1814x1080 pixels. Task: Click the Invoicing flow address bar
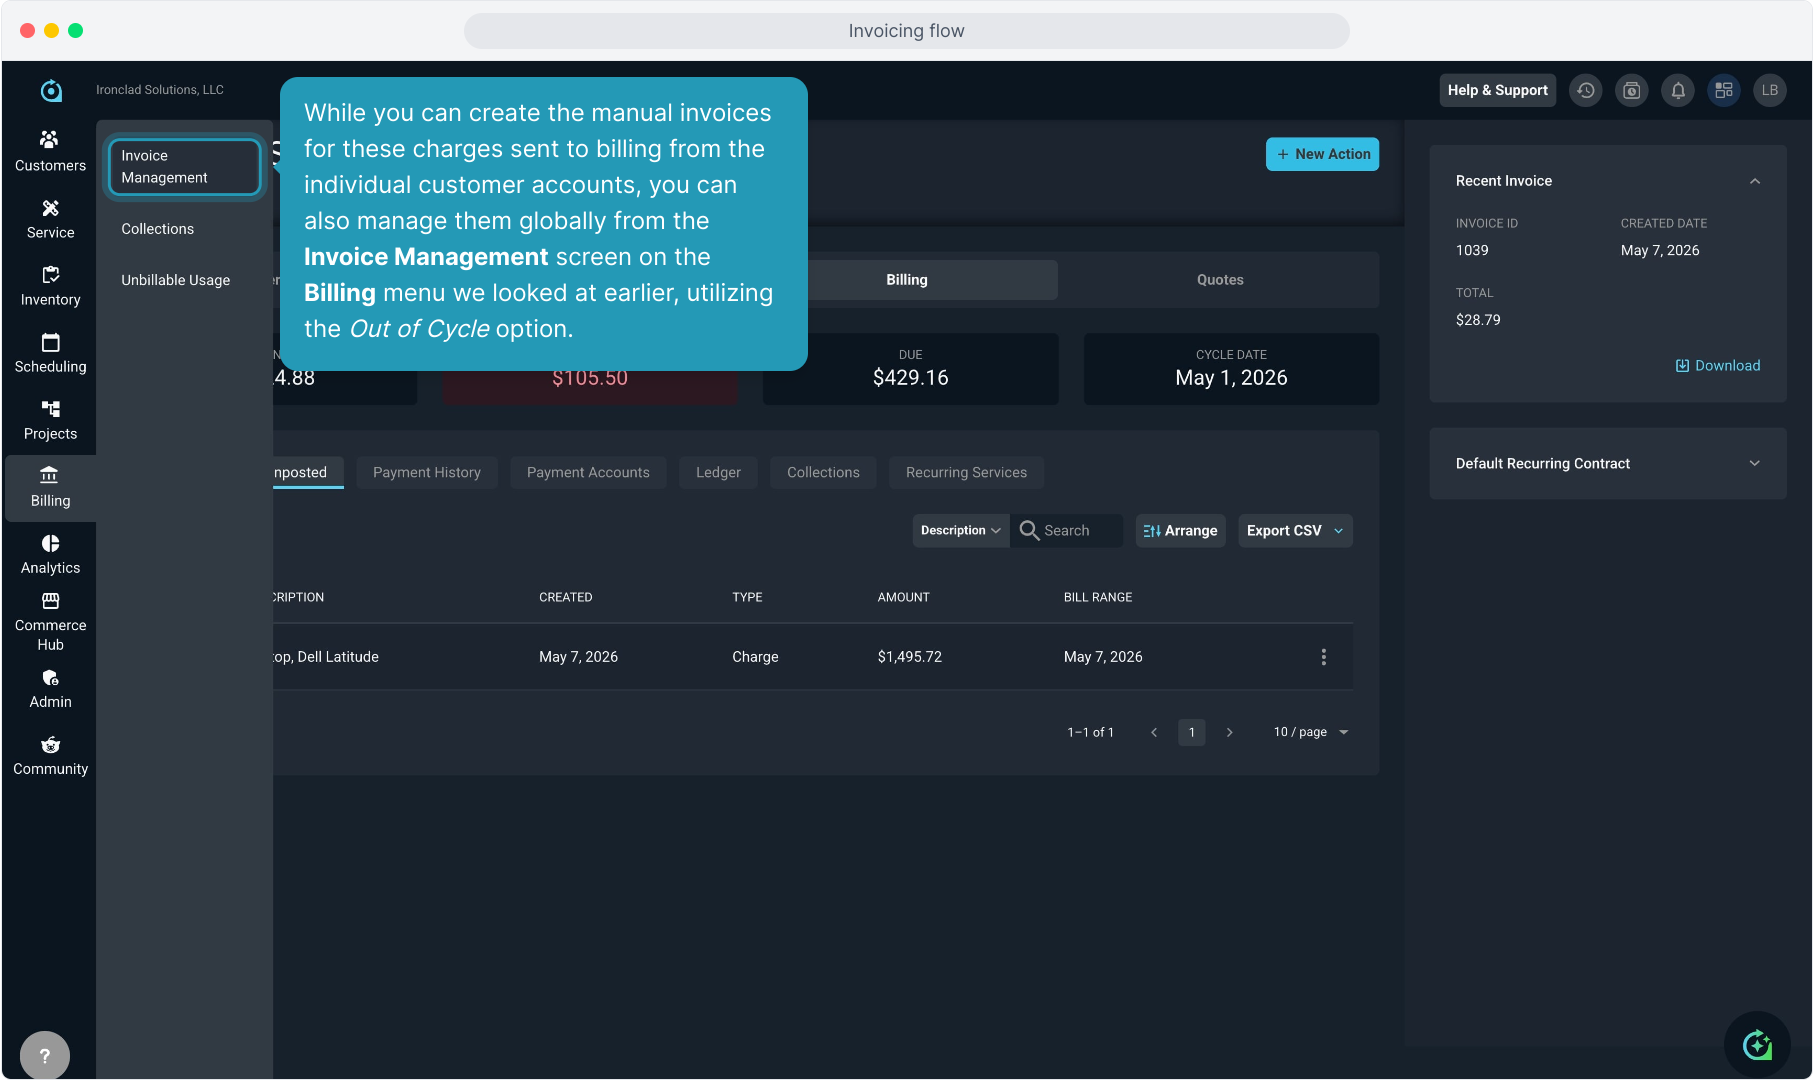(907, 31)
